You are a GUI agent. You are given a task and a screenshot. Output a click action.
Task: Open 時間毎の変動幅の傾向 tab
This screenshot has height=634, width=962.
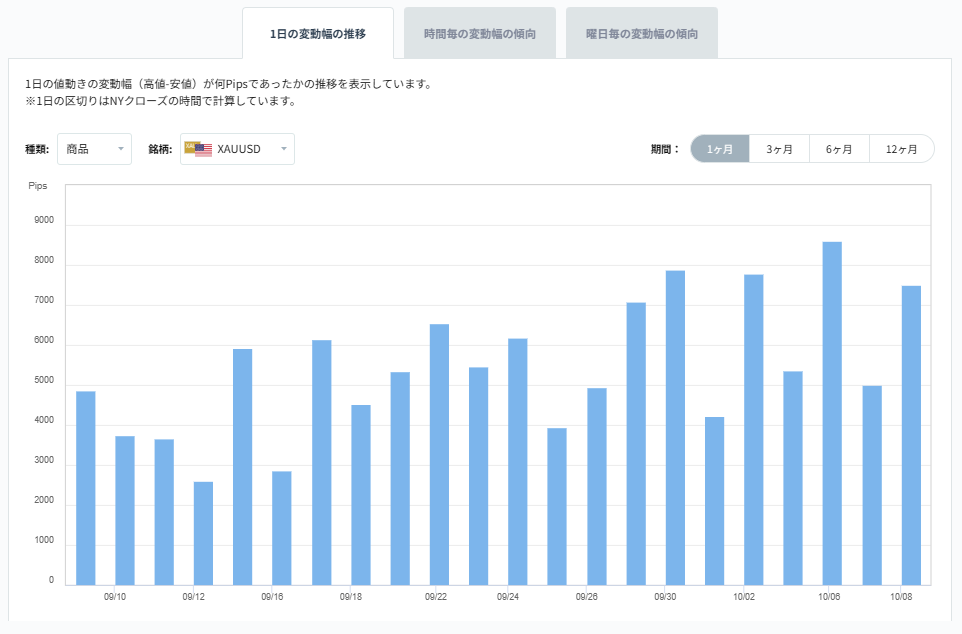[480, 34]
